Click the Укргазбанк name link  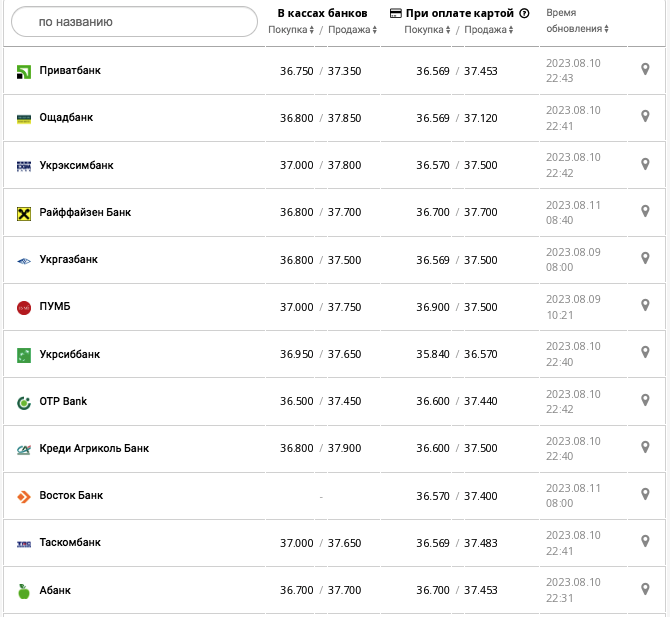click(68, 259)
